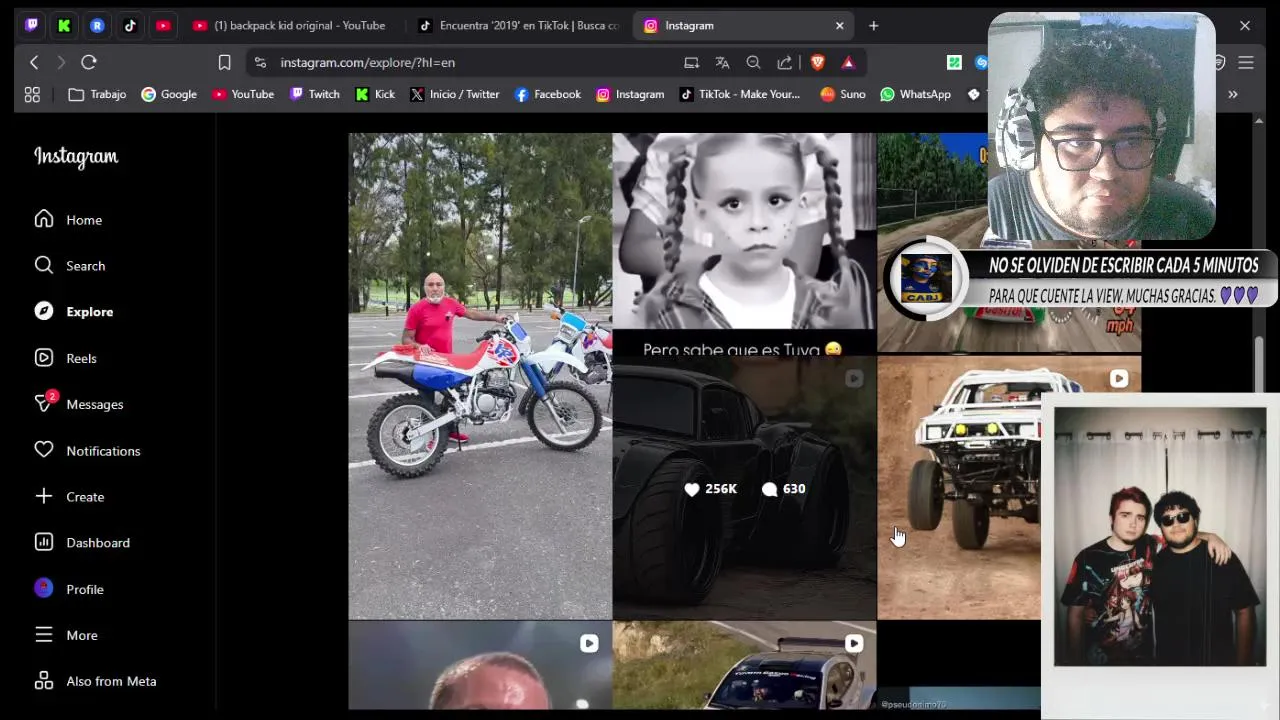Open Search in Instagram sidebar
The height and width of the screenshot is (720, 1280).
point(69,265)
